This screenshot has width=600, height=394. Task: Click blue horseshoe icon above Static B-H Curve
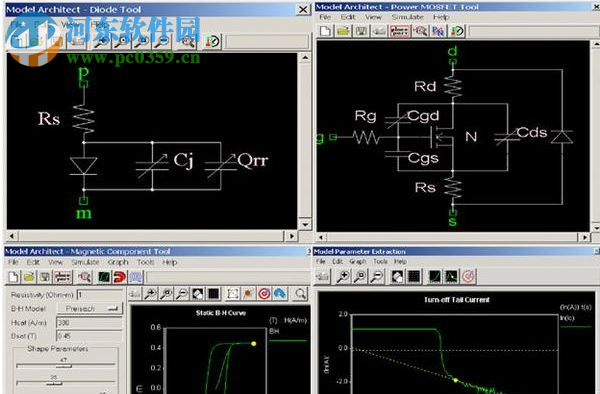pyautogui.click(x=280, y=294)
